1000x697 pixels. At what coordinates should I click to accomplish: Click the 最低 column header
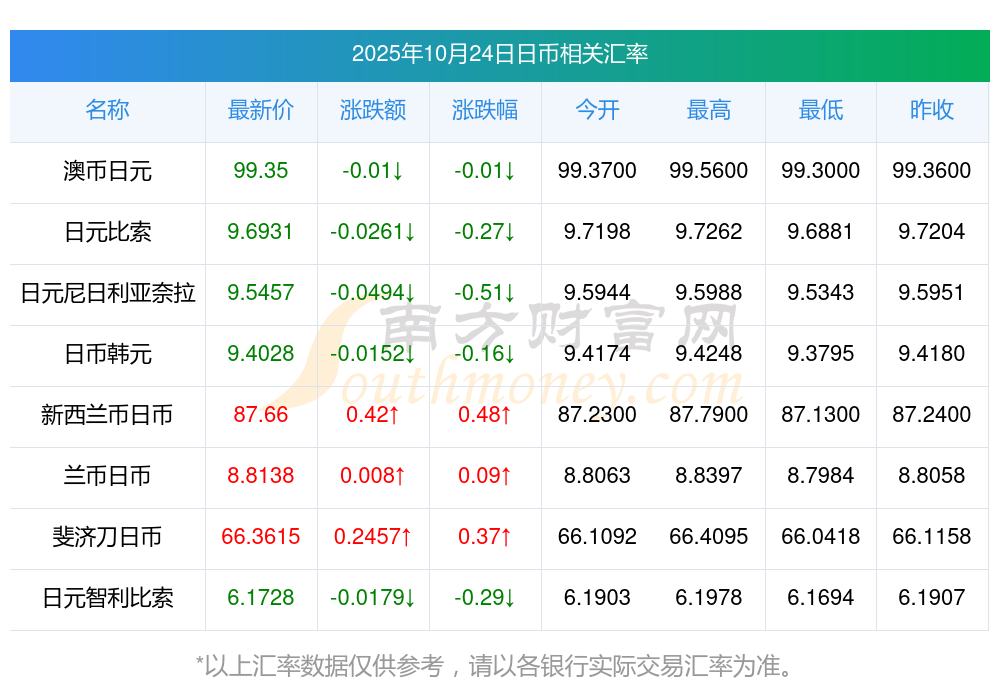[821, 111]
